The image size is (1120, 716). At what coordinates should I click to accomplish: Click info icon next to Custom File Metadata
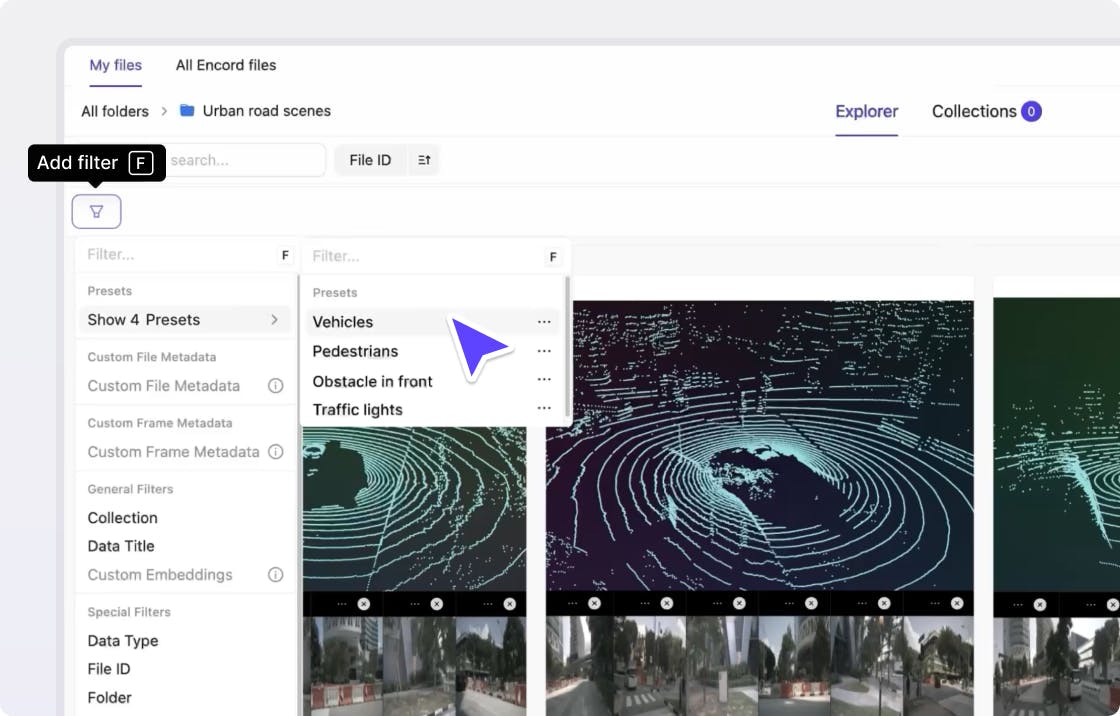pos(275,386)
